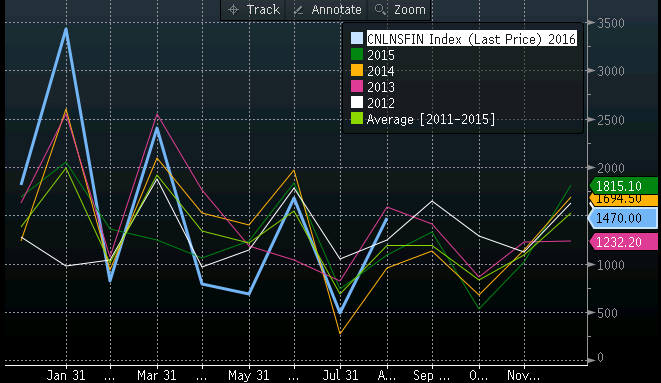661x383 pixels.
Task: Click the dark green 2015 legend swatch
Action: 357,54
